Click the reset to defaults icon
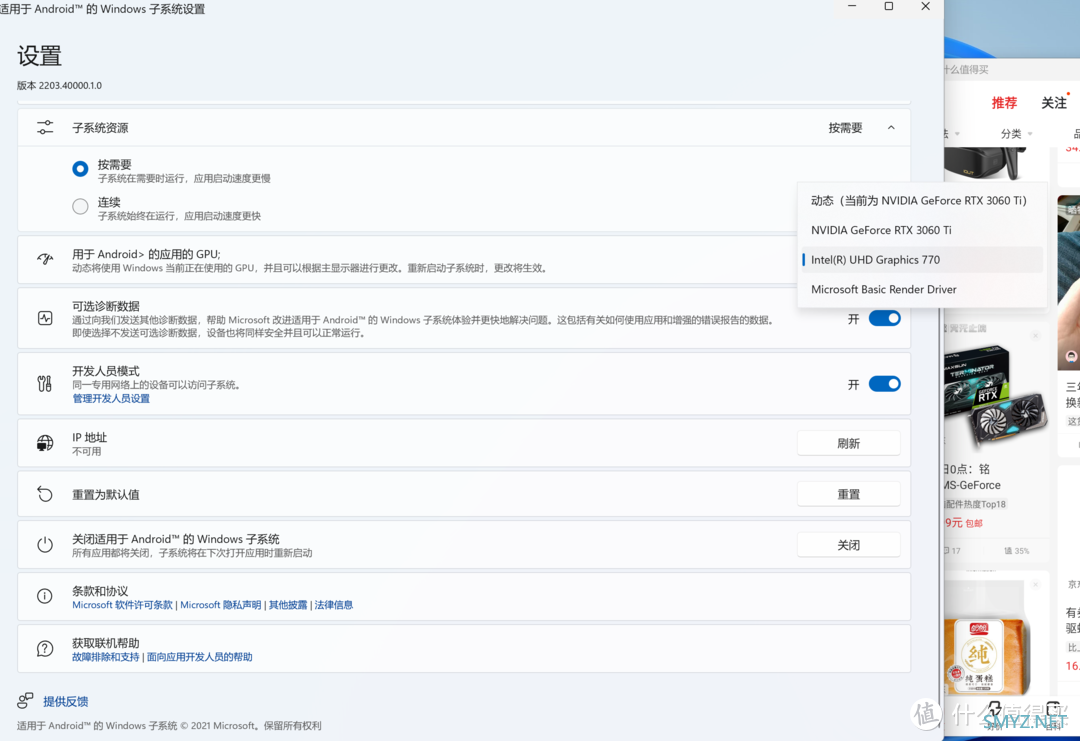 (45, 494)
